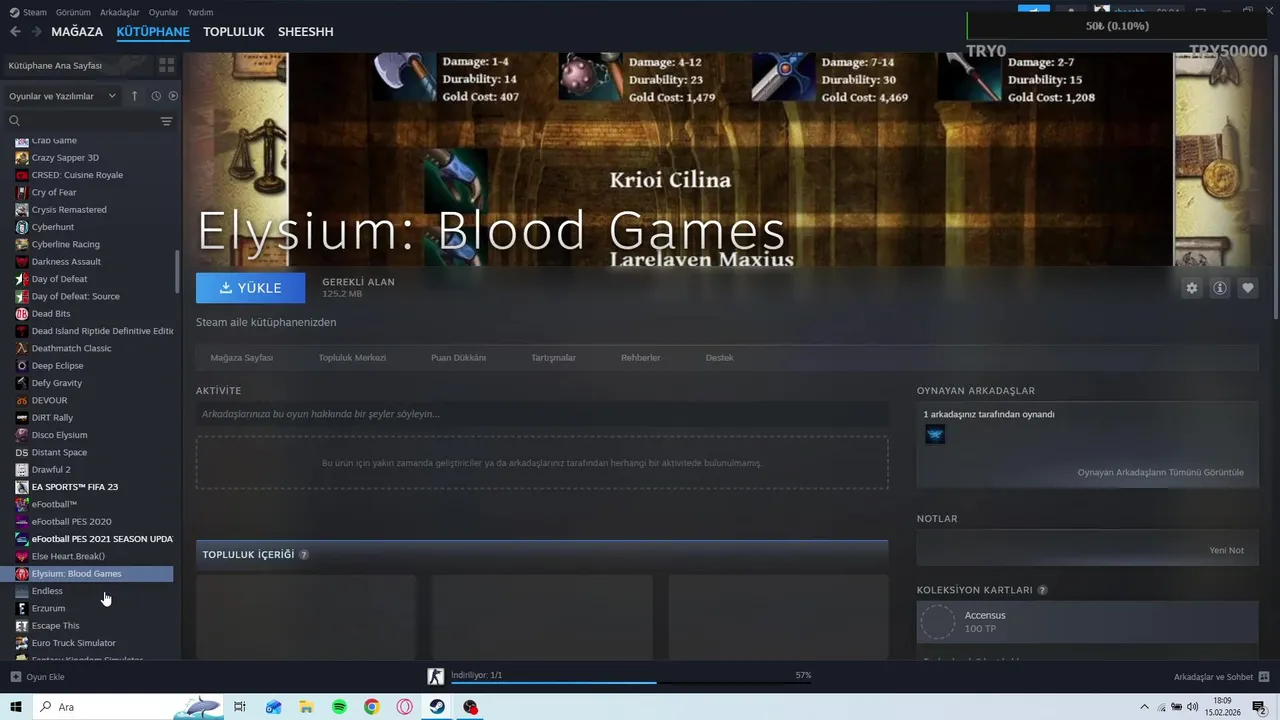The width and height of the screenshot is (1280, 720).
Task: Open downloads via İndiriliyor progress bar
Action: 632,677
